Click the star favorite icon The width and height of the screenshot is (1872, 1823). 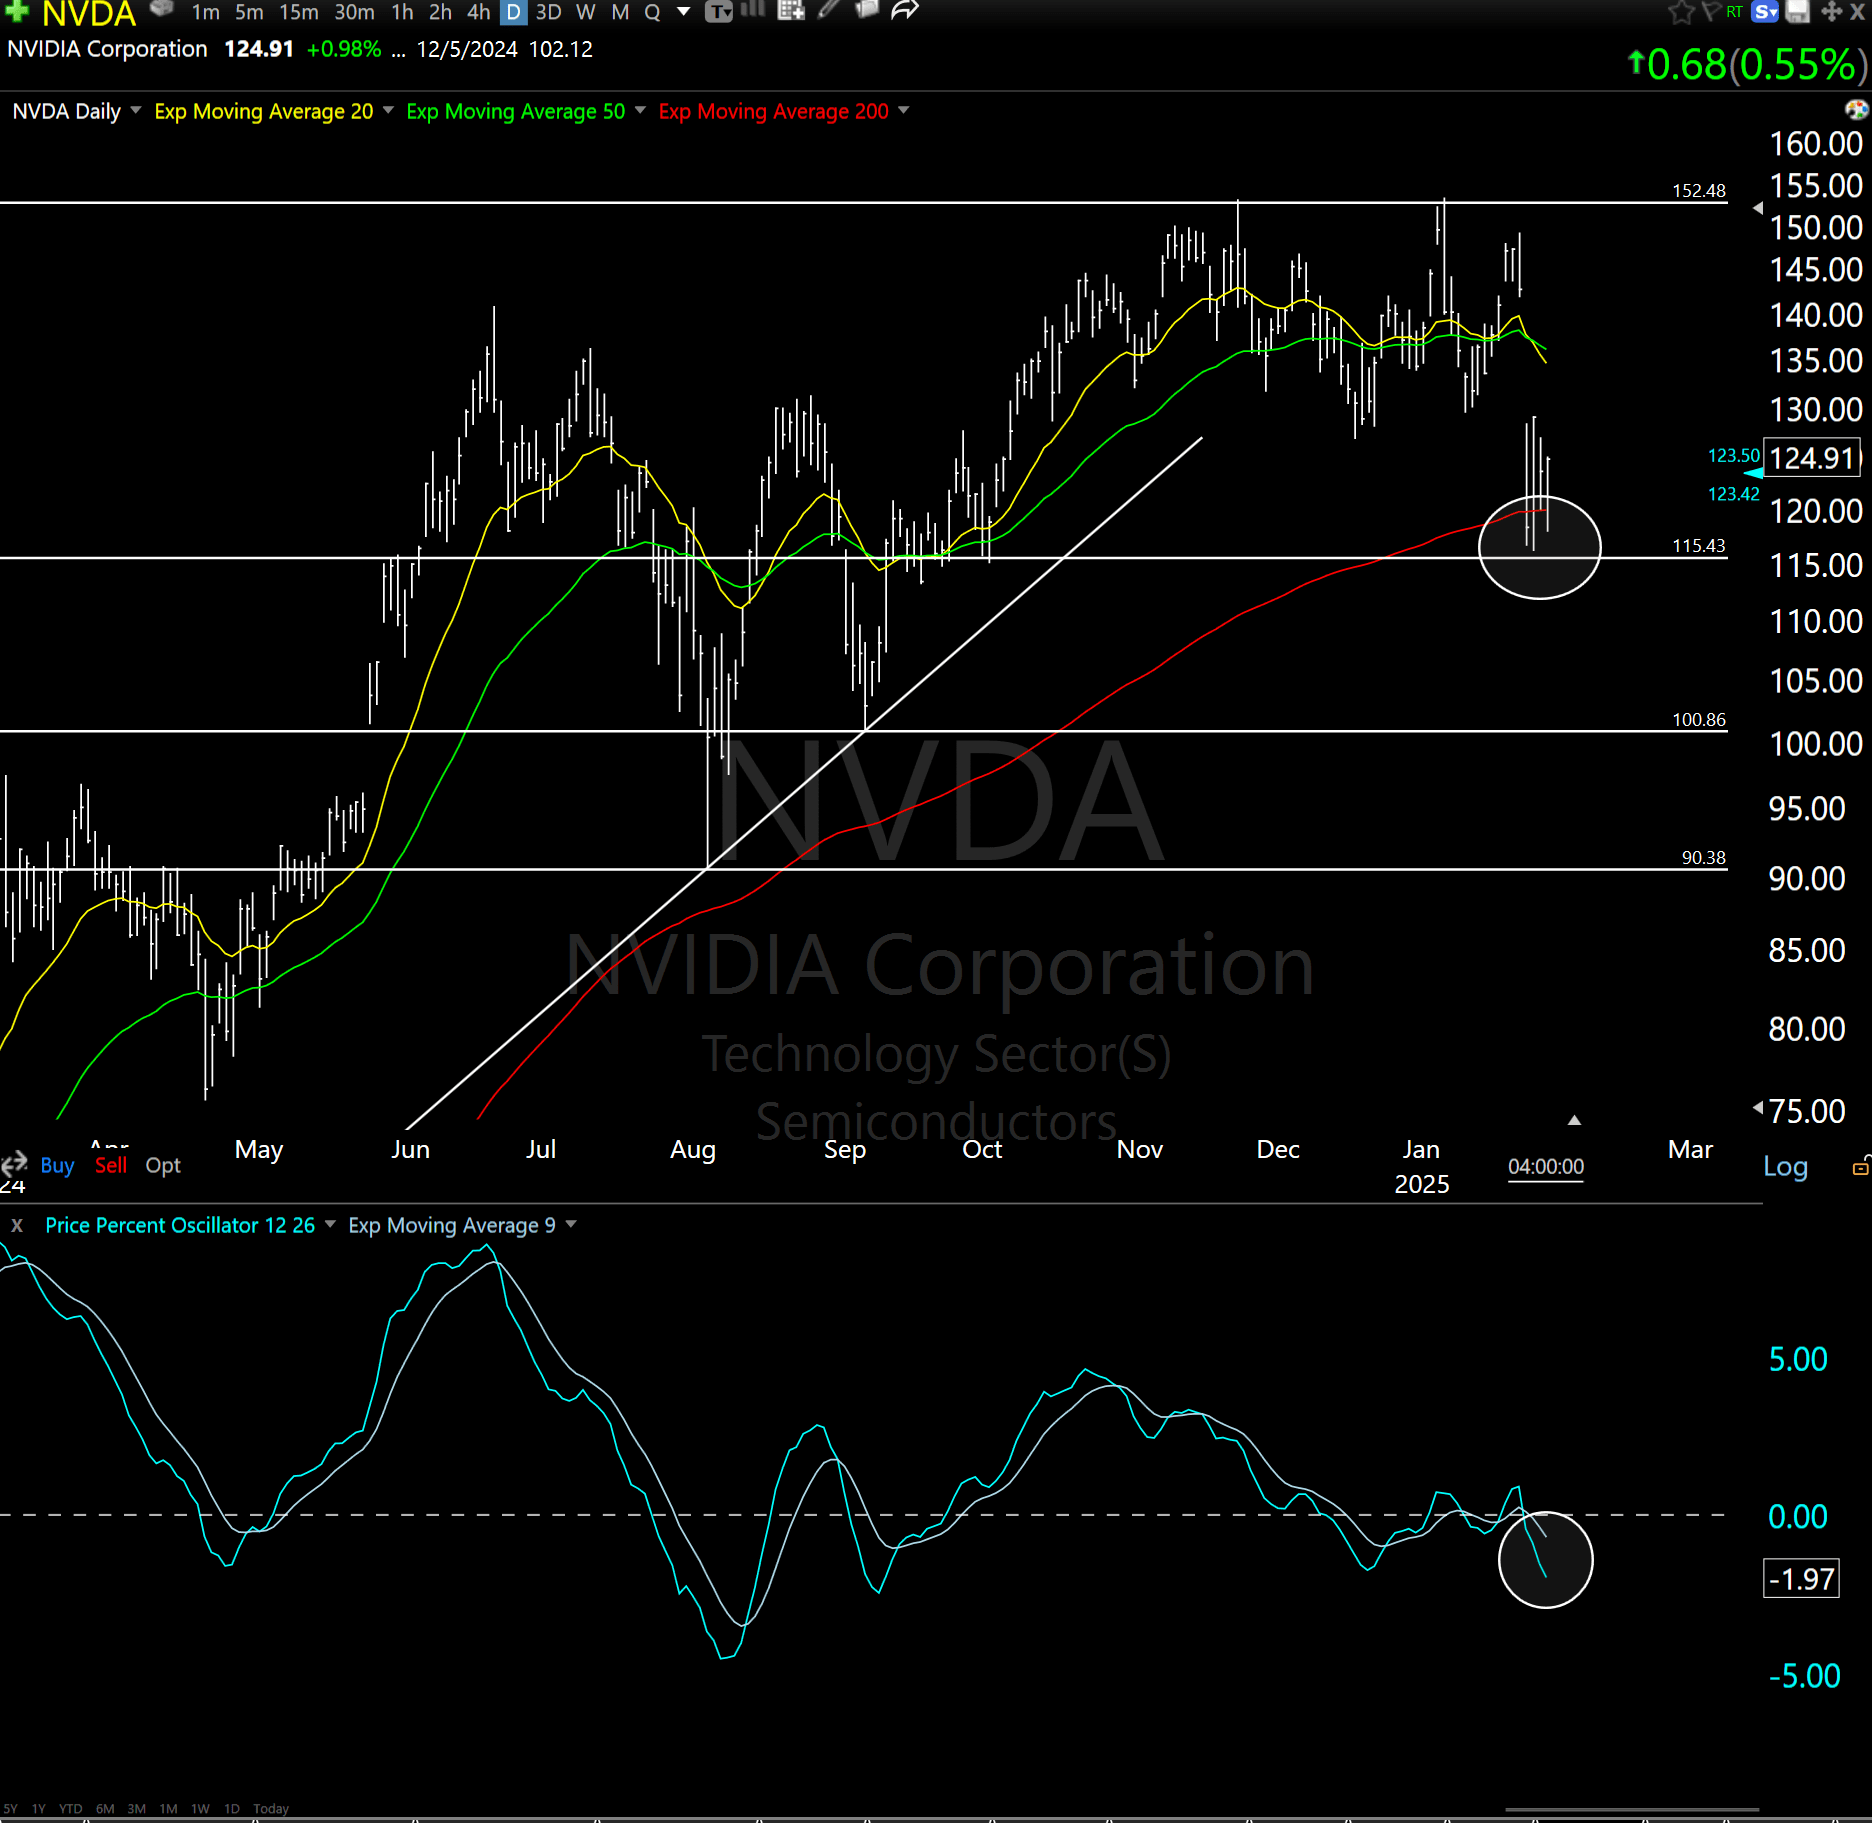1680,13
